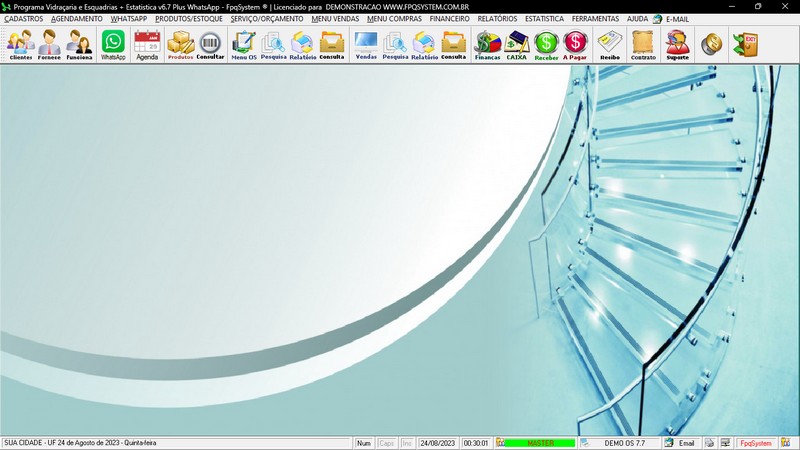Click Pesquisa icon next to Menu OS
The image size is (800, 450).
(273, 45)
